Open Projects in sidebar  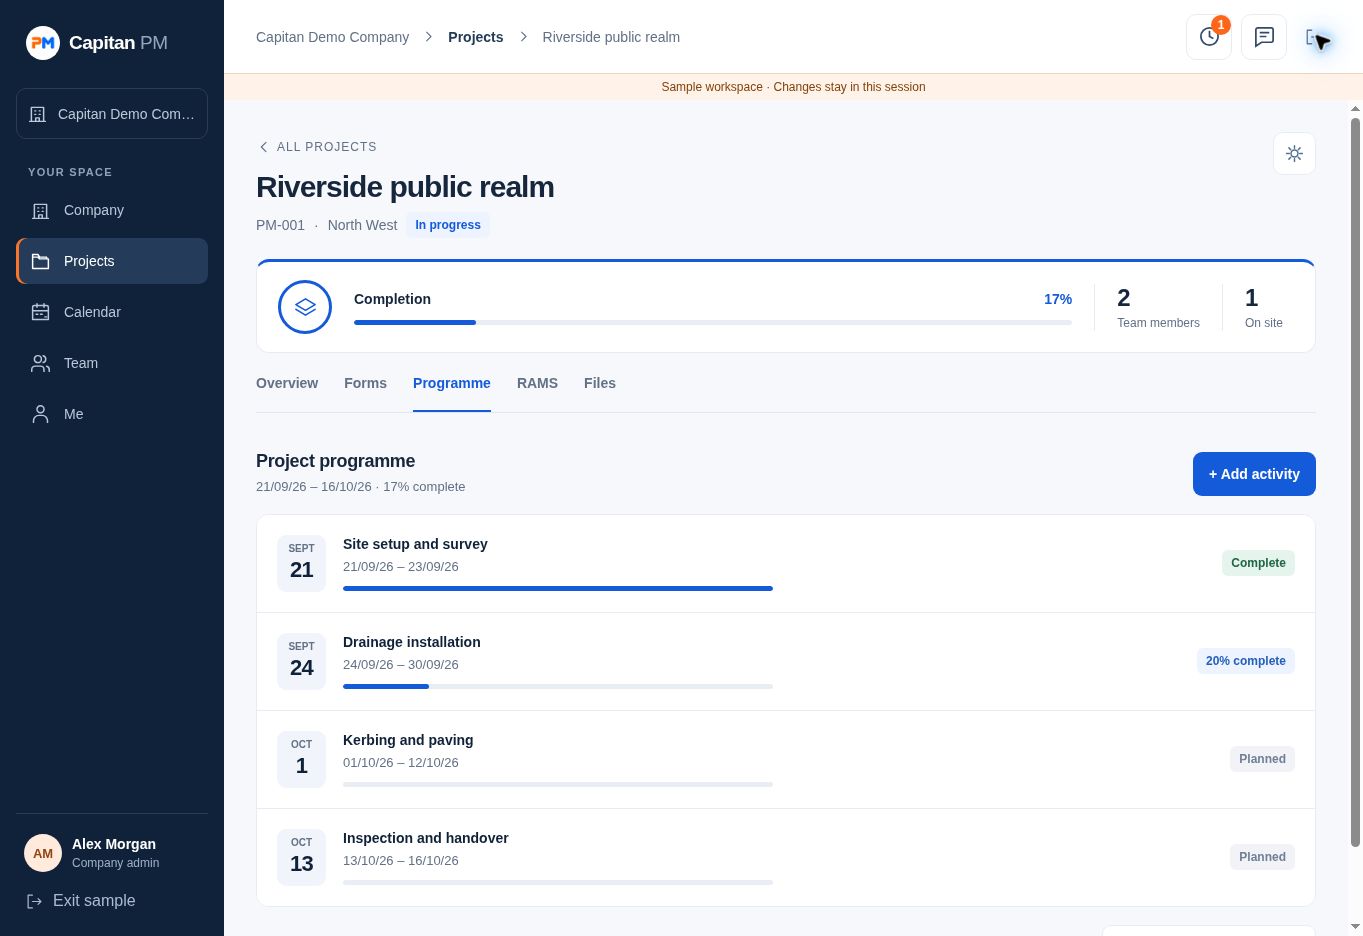pyautogui.click(x=112, y=261)
